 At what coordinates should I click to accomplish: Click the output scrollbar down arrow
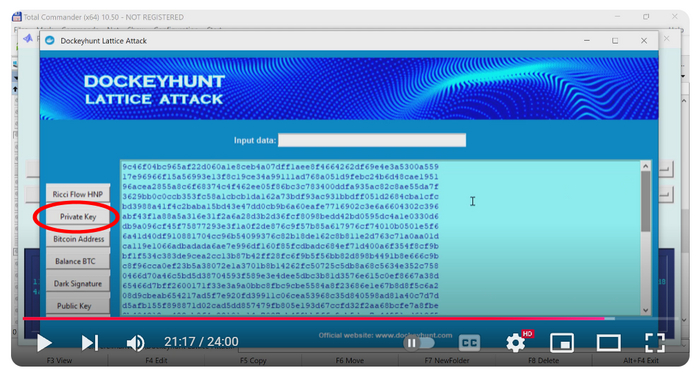[646, 310]
